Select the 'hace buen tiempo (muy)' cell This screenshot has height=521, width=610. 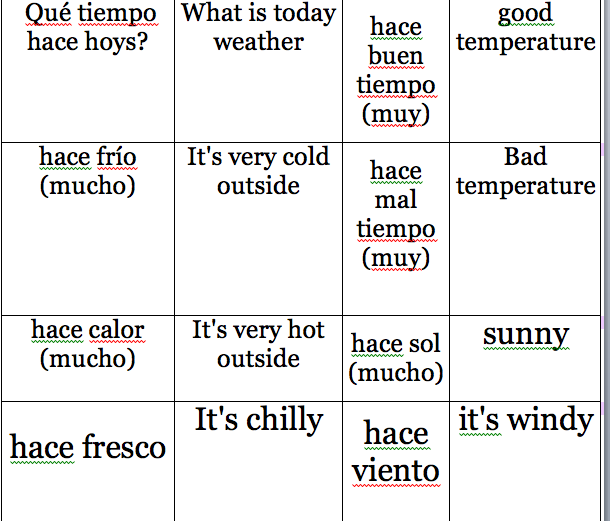tap(396, 70)
